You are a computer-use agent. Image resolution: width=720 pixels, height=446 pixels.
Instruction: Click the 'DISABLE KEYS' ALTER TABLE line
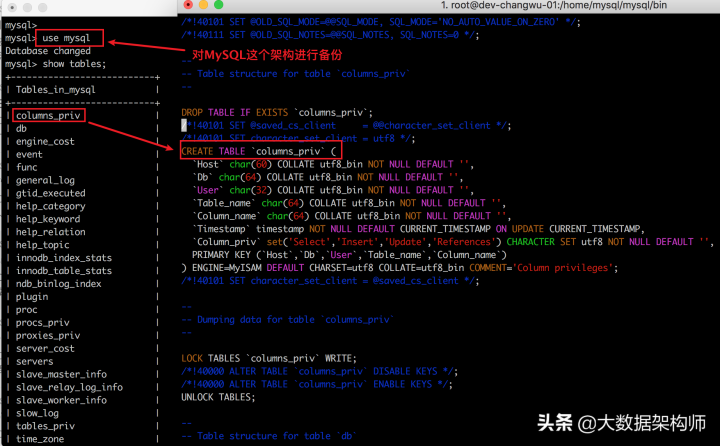click(x=320, y=371)
